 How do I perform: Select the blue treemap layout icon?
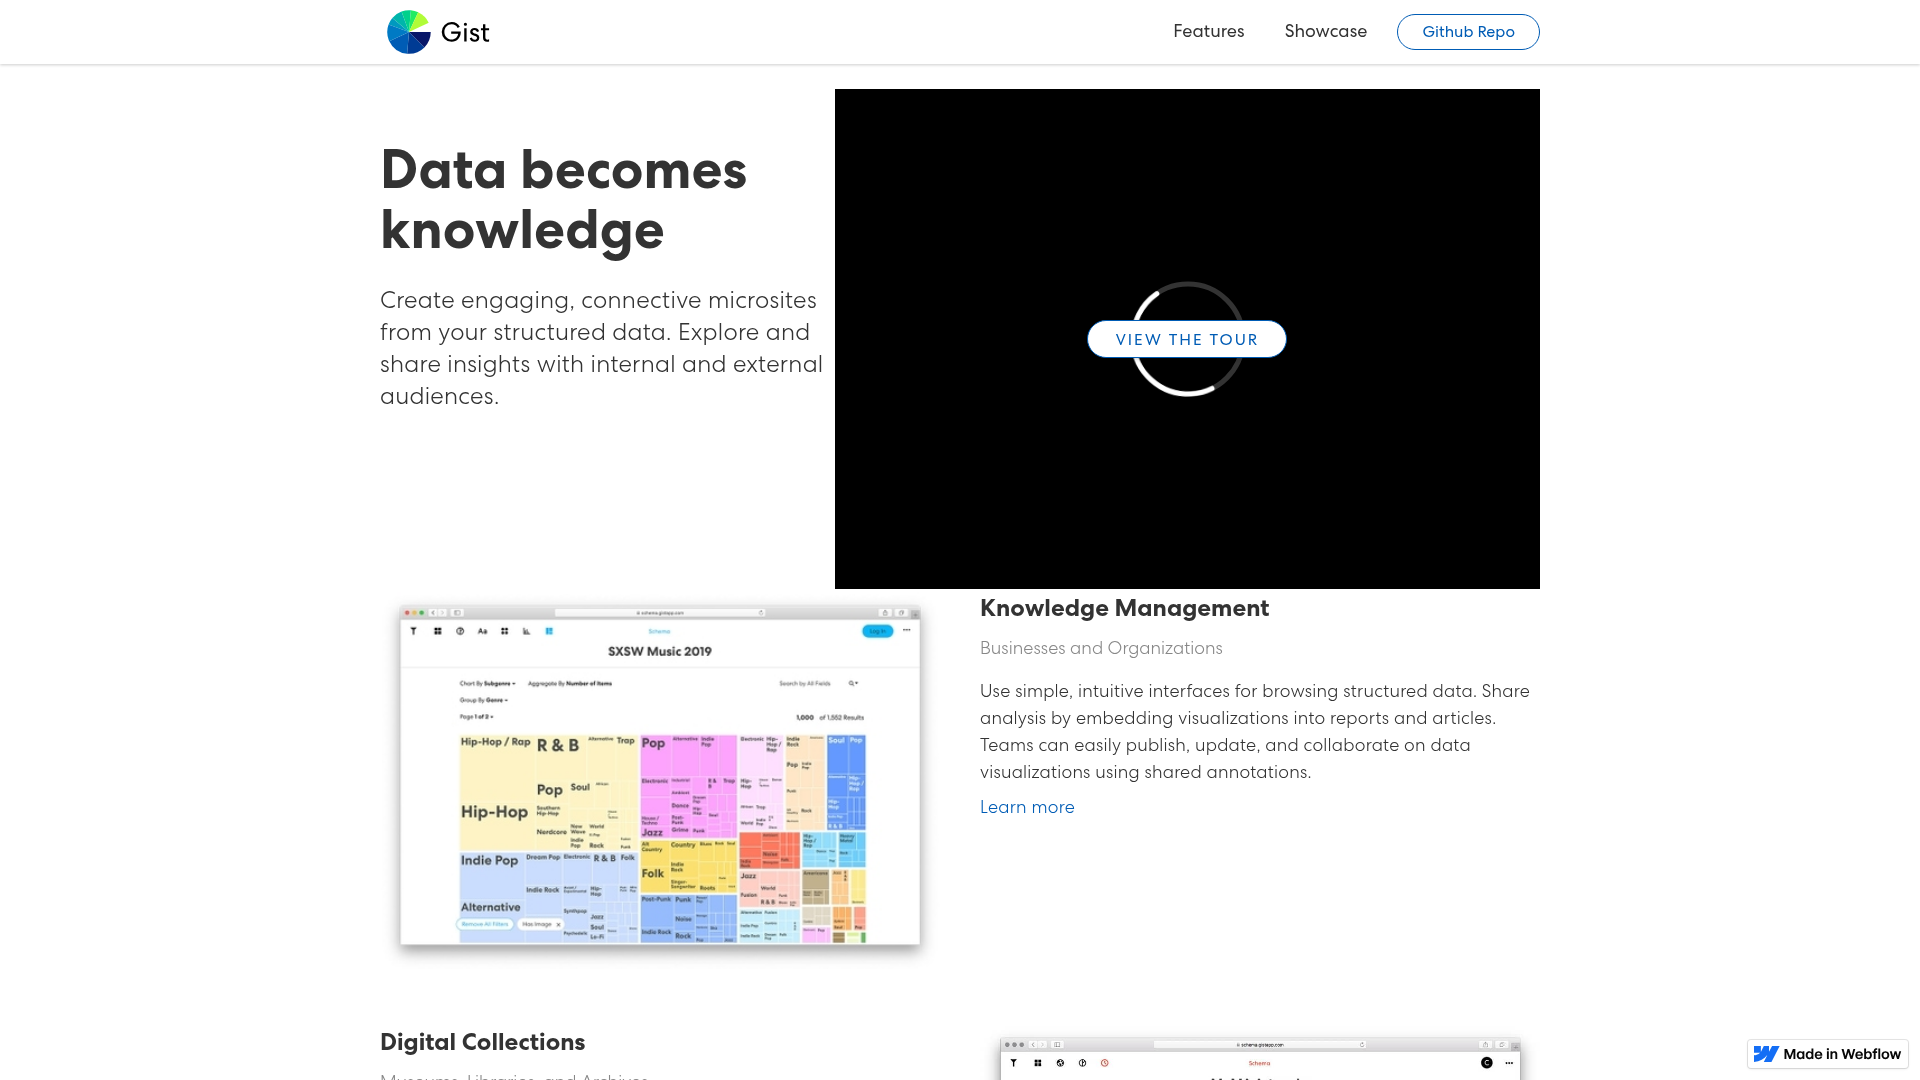[x=549, y=631]
